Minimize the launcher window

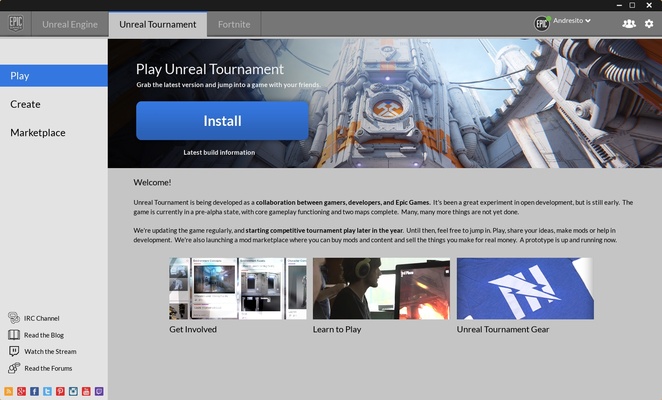point(619,5)
